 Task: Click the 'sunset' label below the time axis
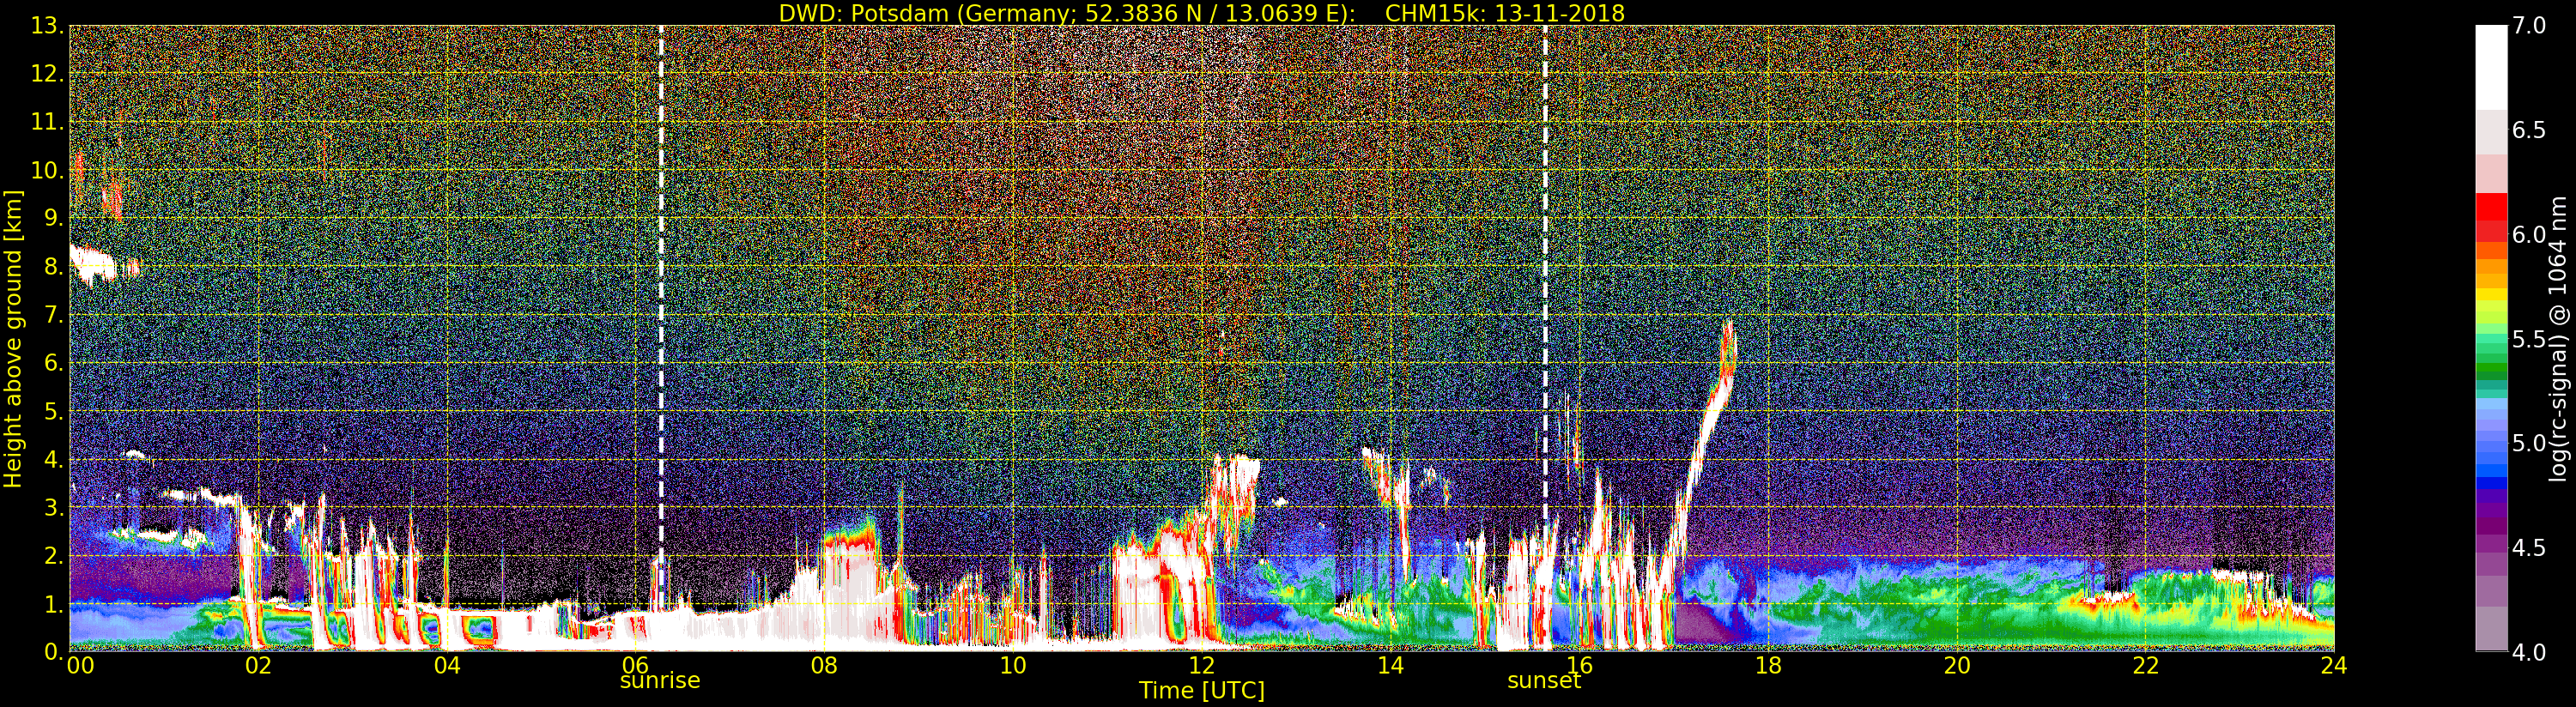pos(1544,681)
